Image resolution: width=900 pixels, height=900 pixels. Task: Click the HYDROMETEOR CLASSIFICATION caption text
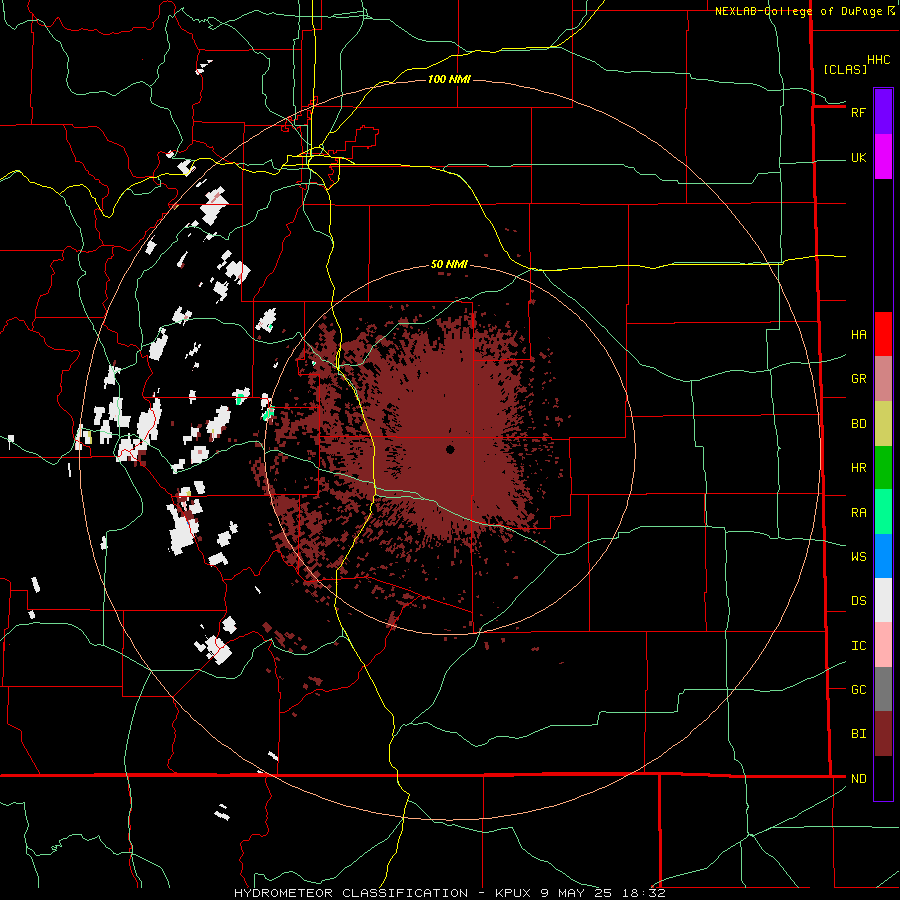tap(351, 893)
